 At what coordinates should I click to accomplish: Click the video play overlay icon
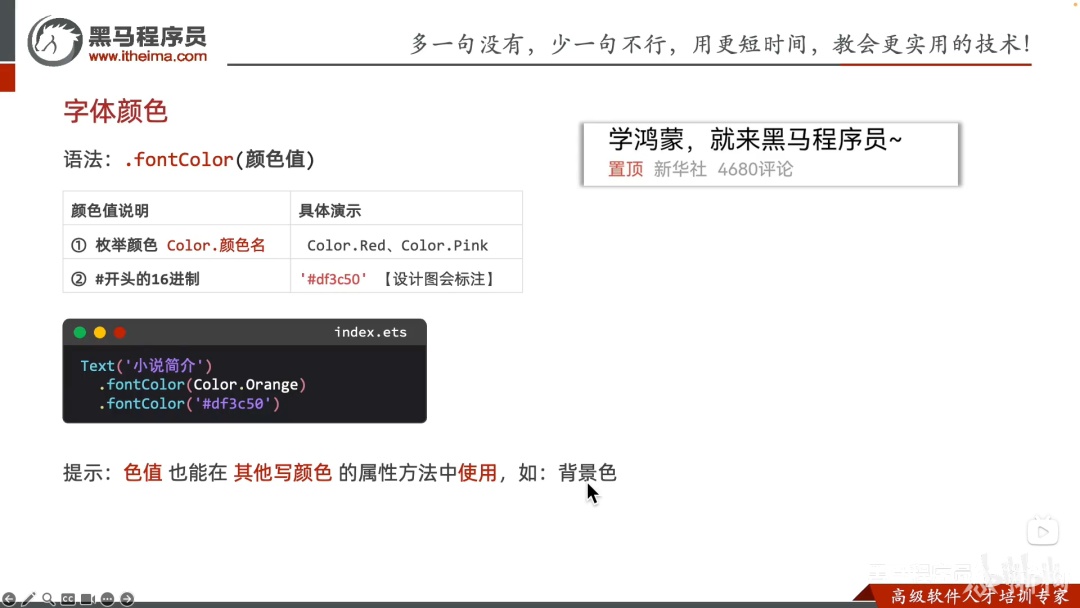(x=1043, y=532)
